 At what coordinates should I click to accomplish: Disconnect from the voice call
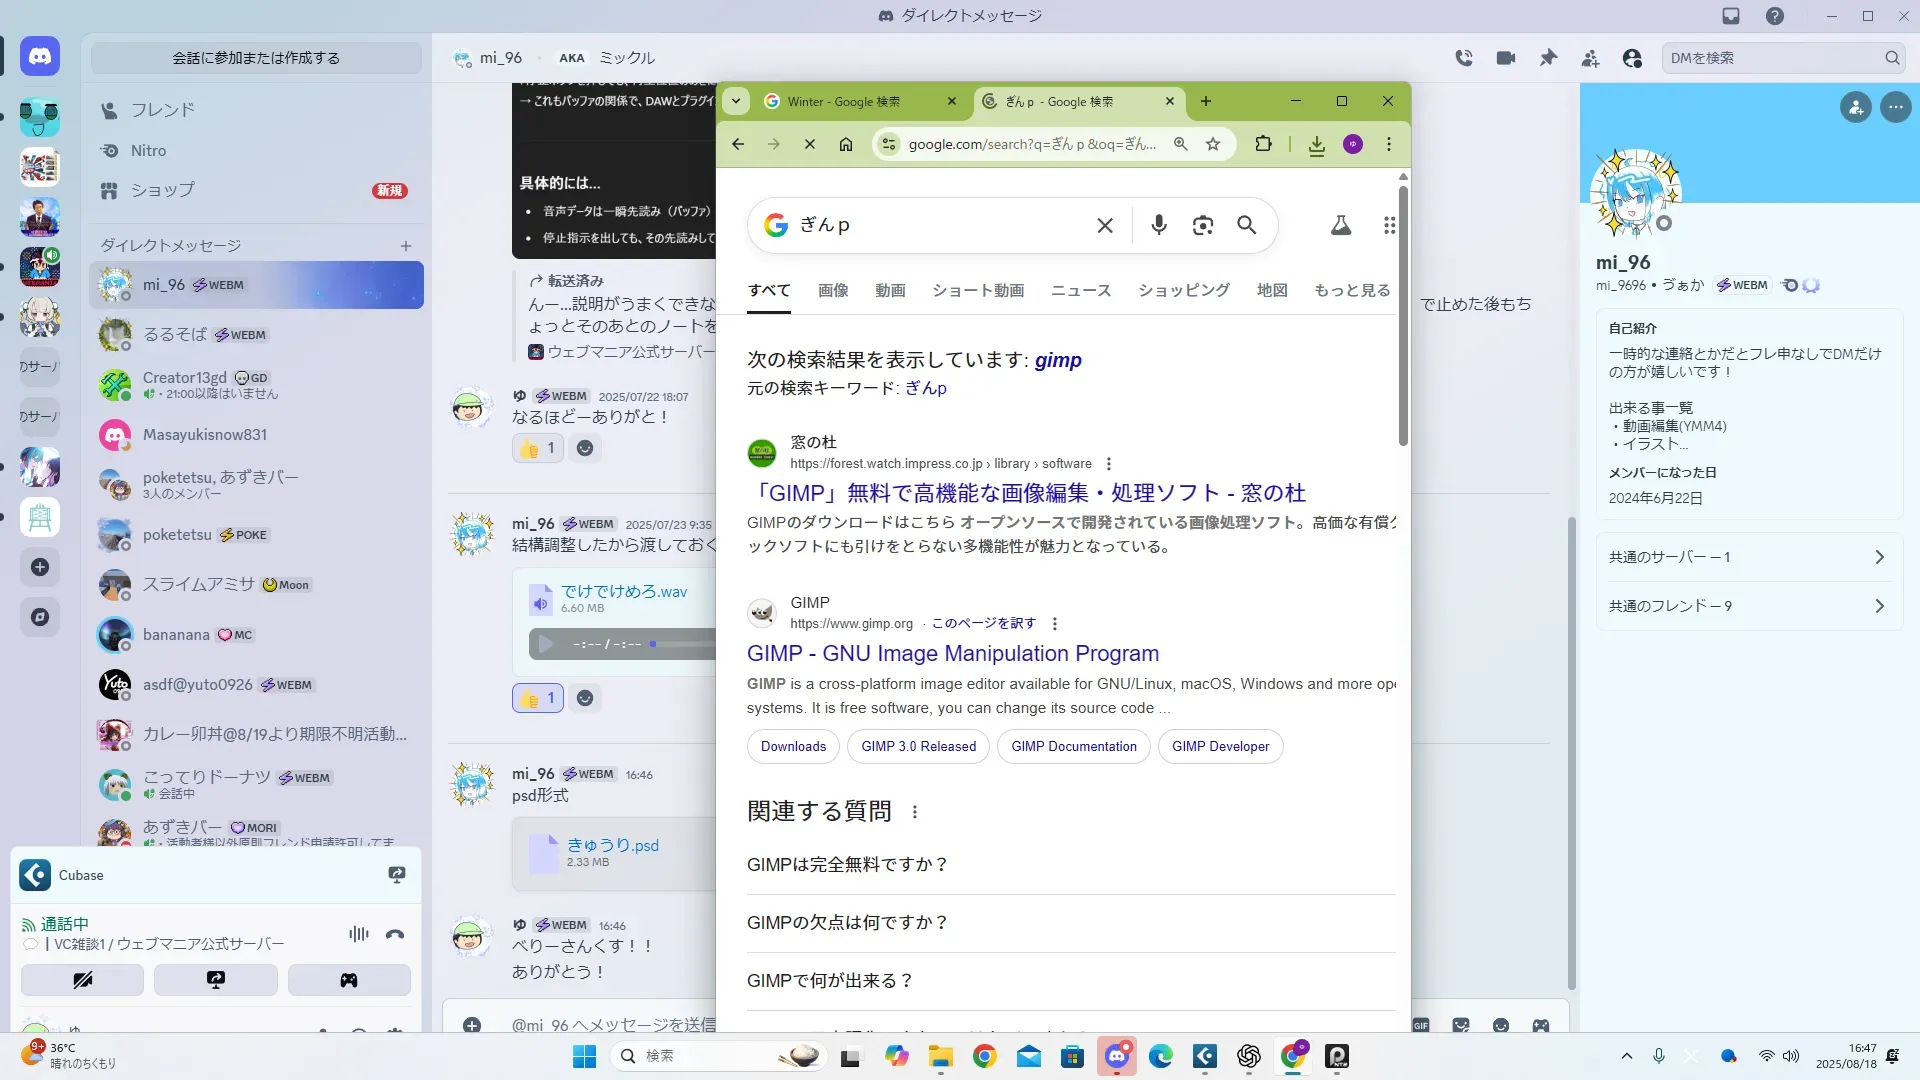coord(395,934)
